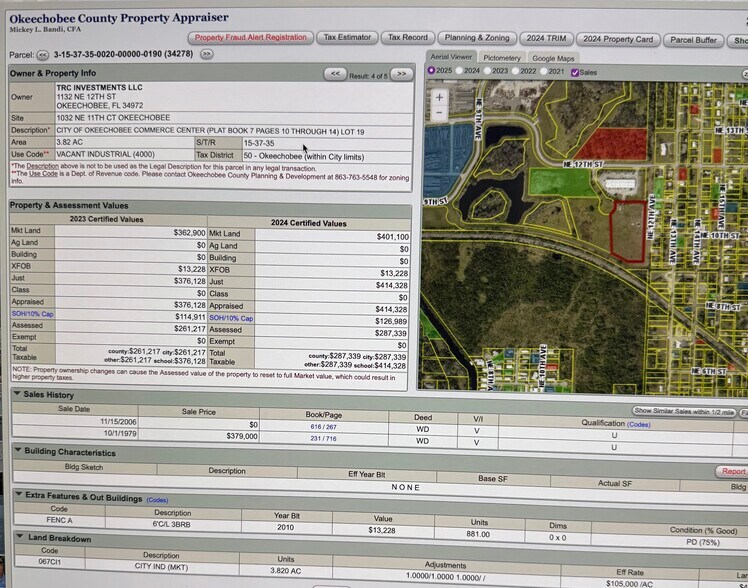Viewport: 748px width, 588px height.
Task: Select the 2025 aerial year radio button
Action: (431, 72)
